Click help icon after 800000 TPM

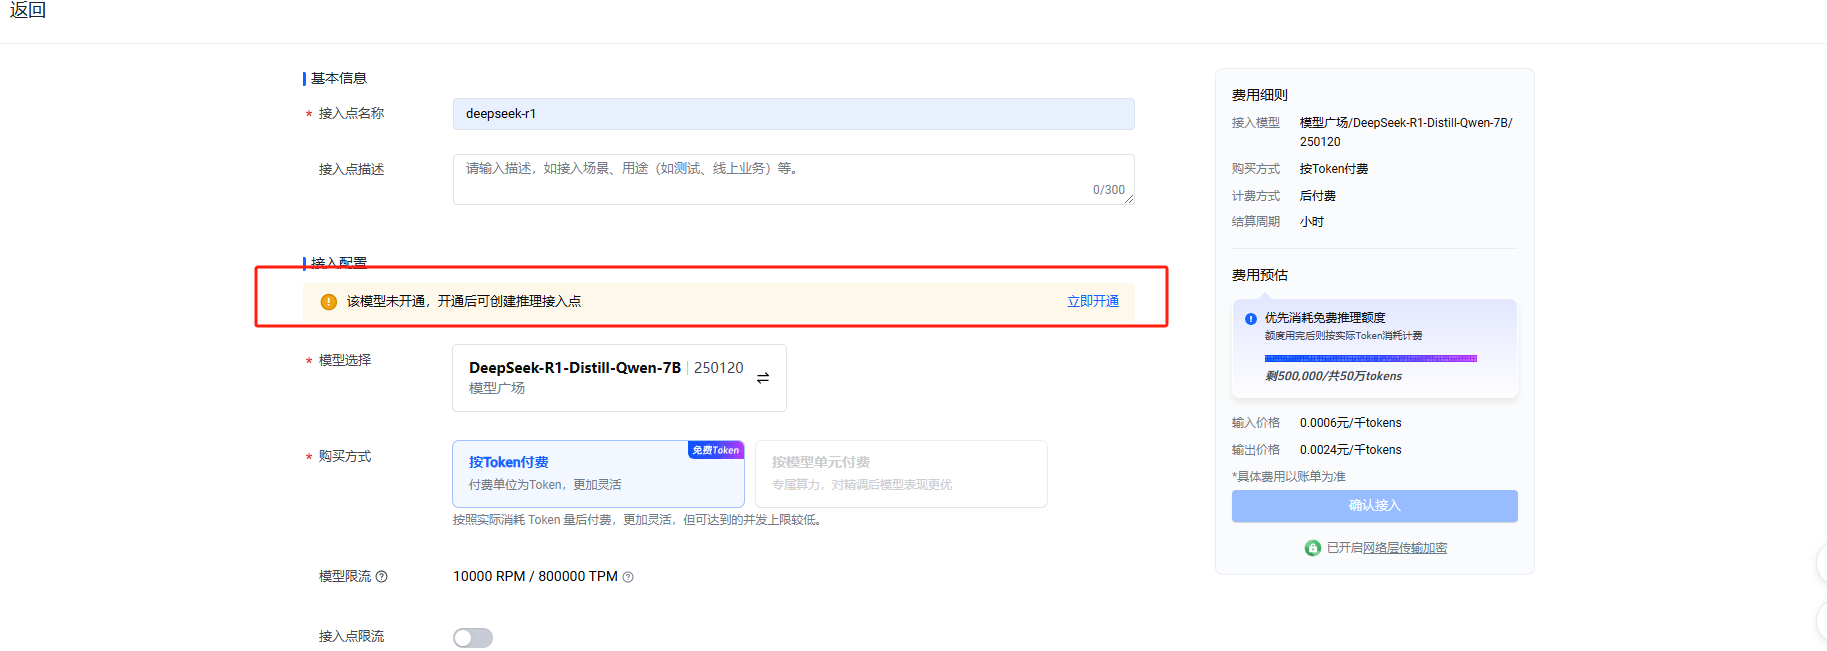click(x=628, y=577)
